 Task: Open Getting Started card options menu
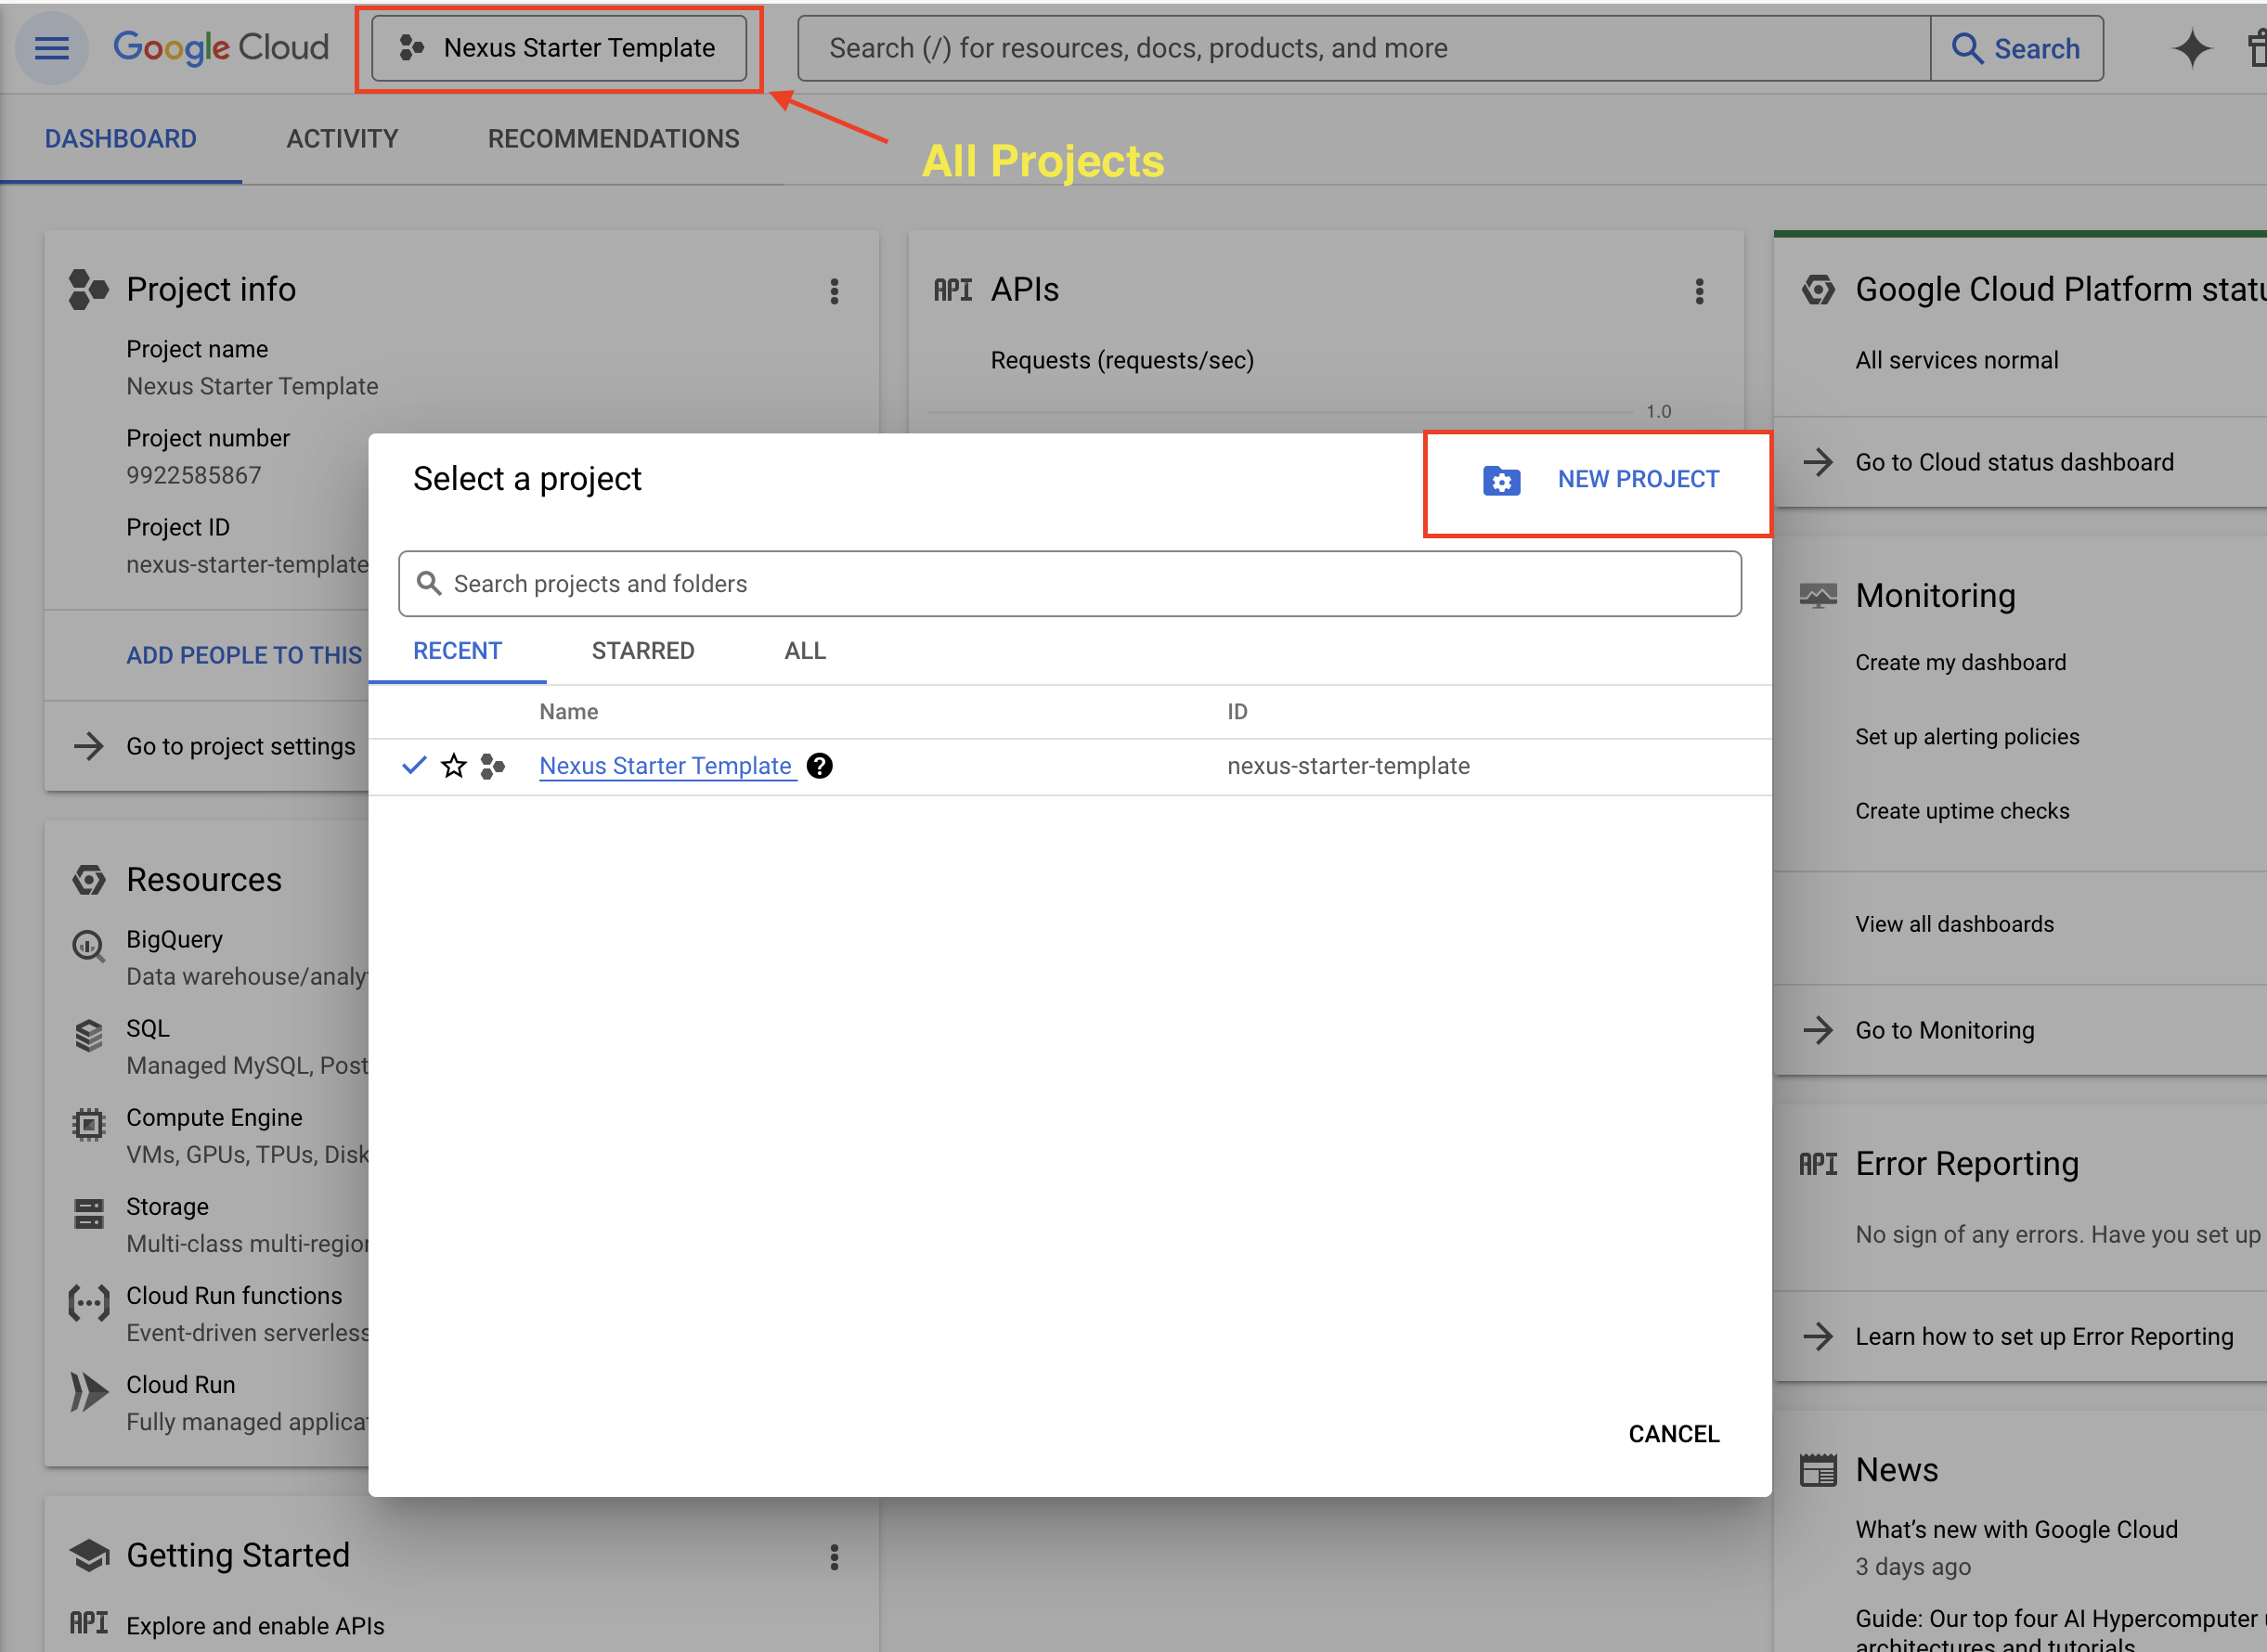coord(834,1556)
